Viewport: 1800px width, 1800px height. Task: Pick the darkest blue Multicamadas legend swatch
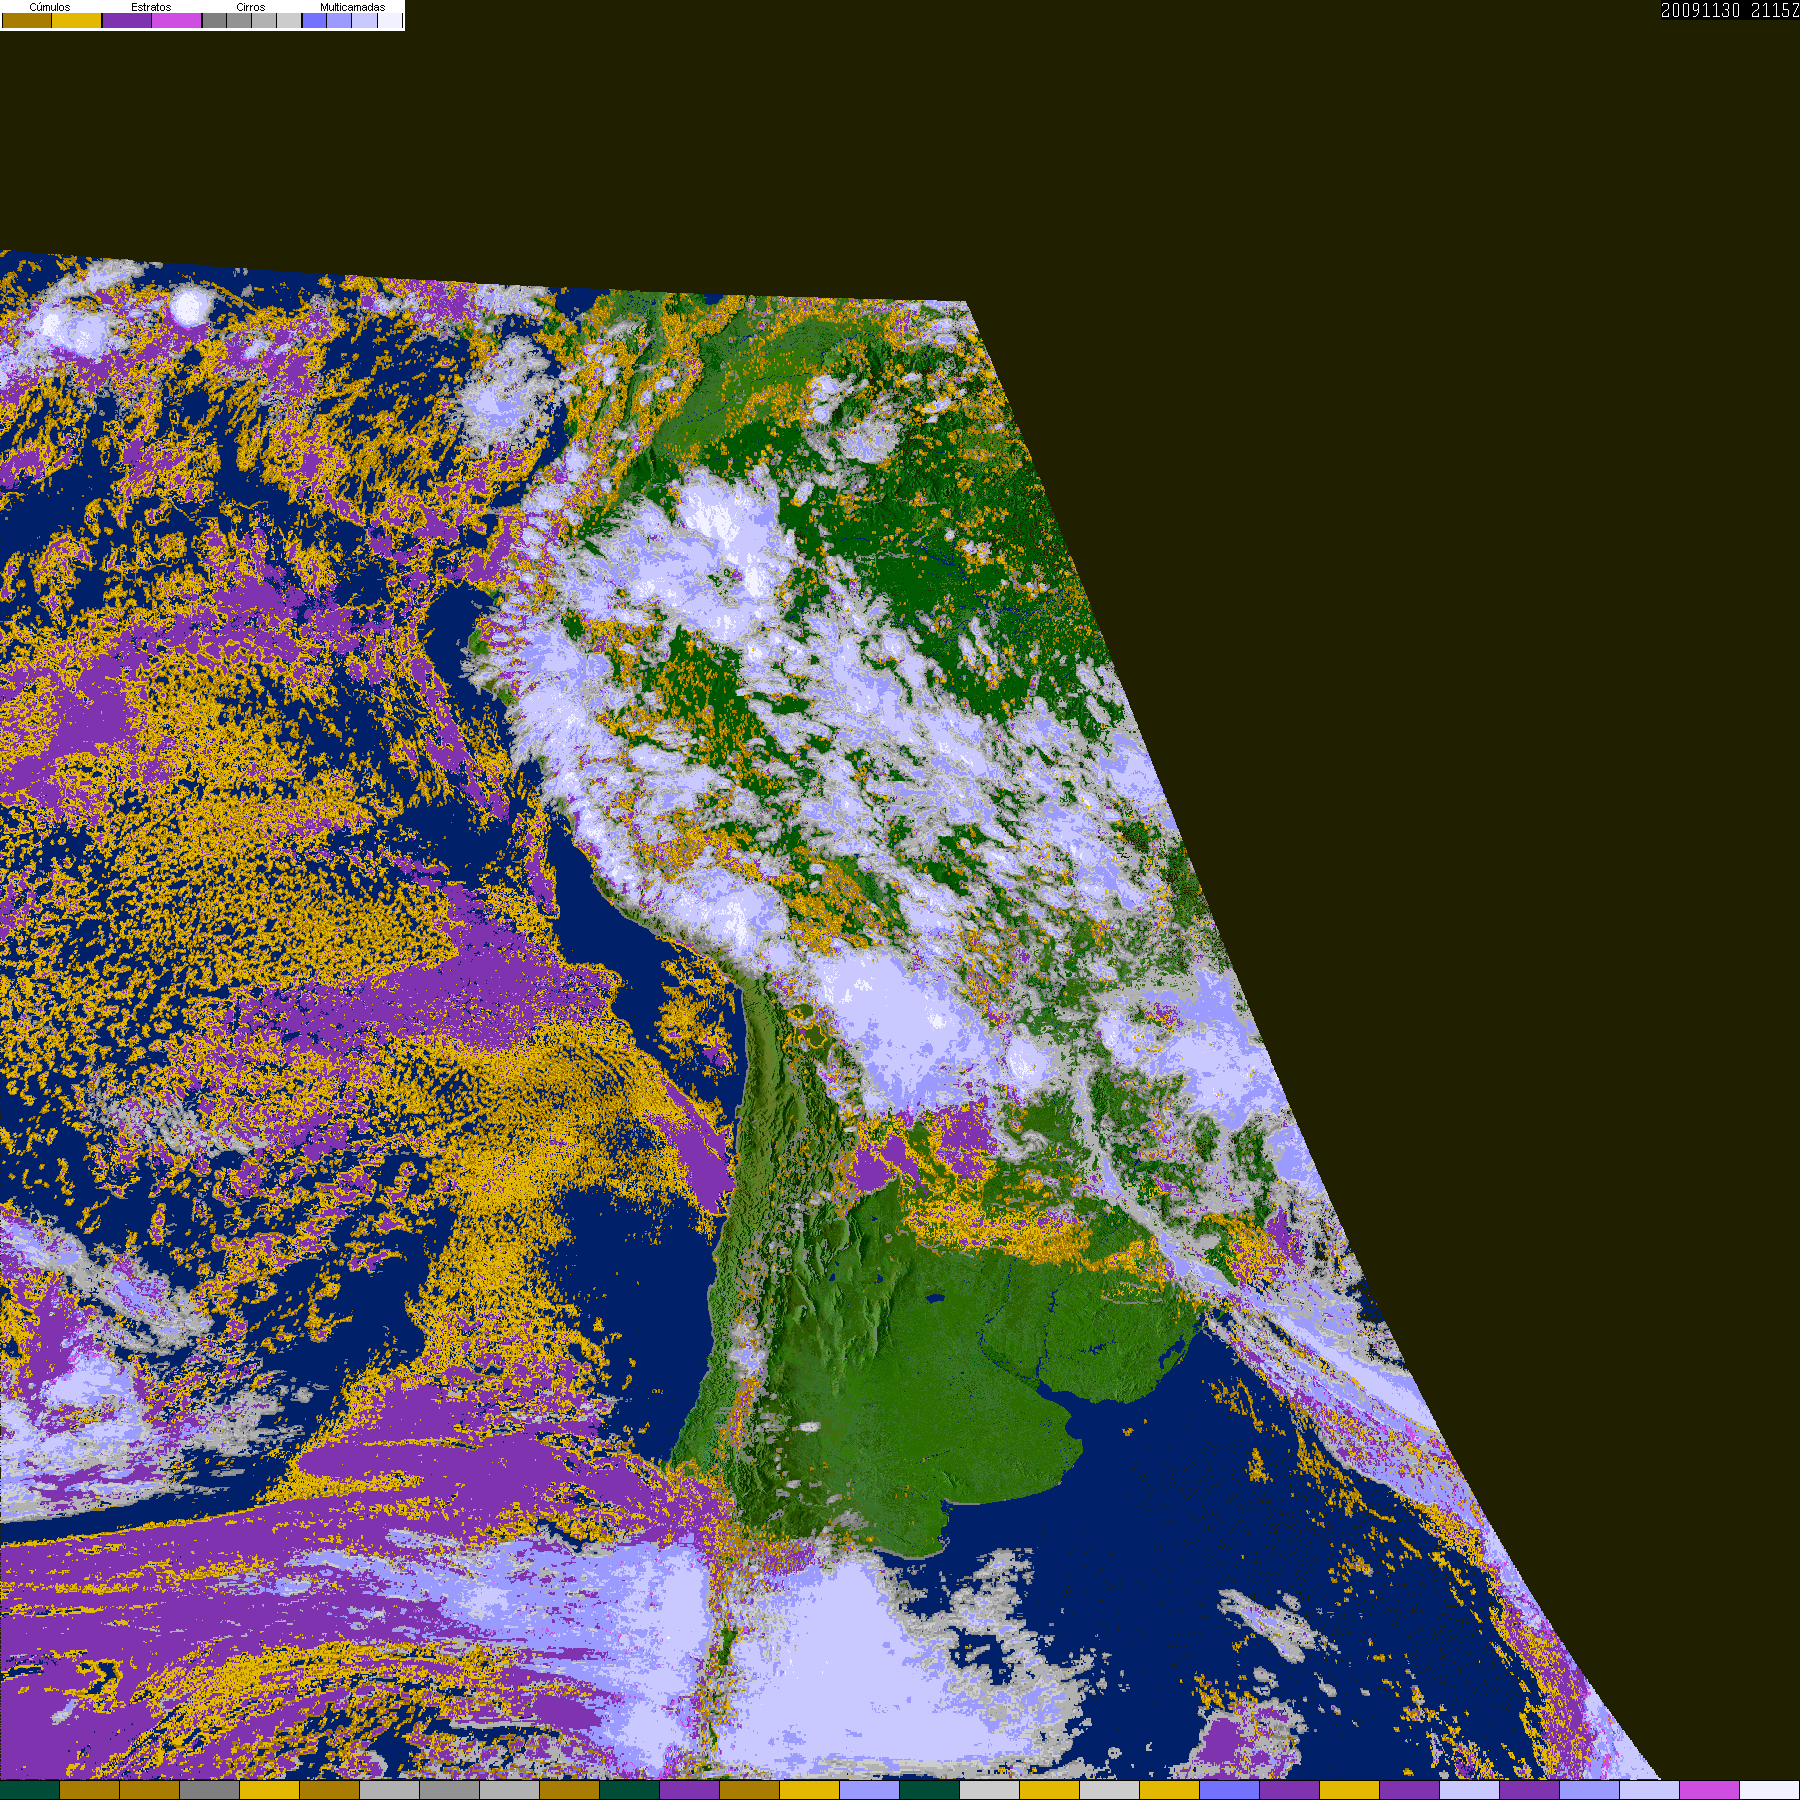(x=314, y=20)
